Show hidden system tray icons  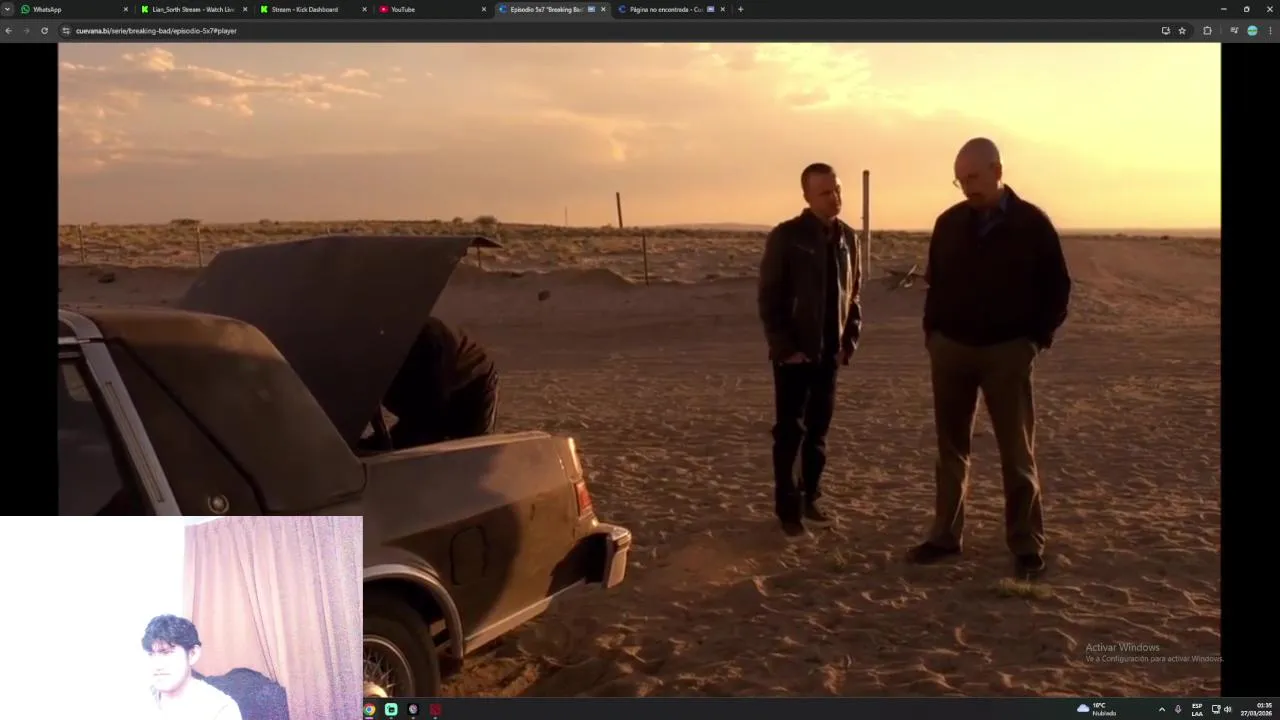coord(1161,709)
